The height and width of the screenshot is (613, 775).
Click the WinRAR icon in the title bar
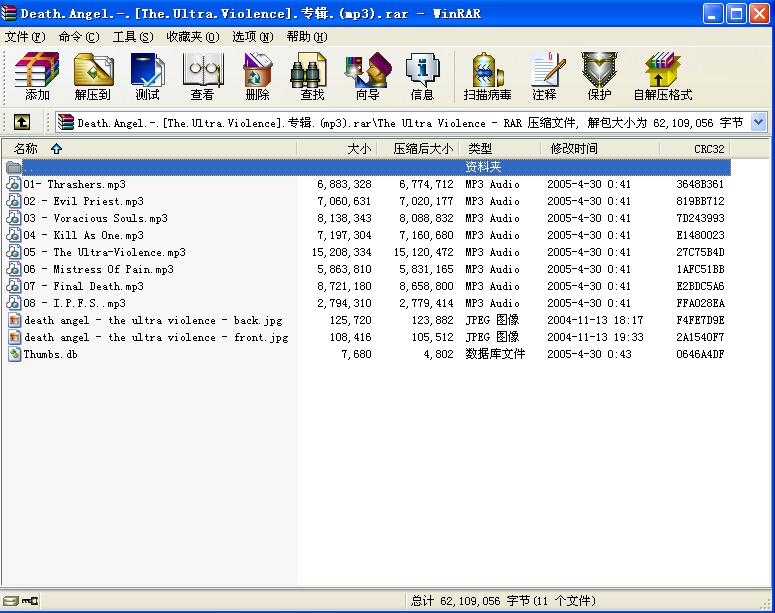point(9,13)
